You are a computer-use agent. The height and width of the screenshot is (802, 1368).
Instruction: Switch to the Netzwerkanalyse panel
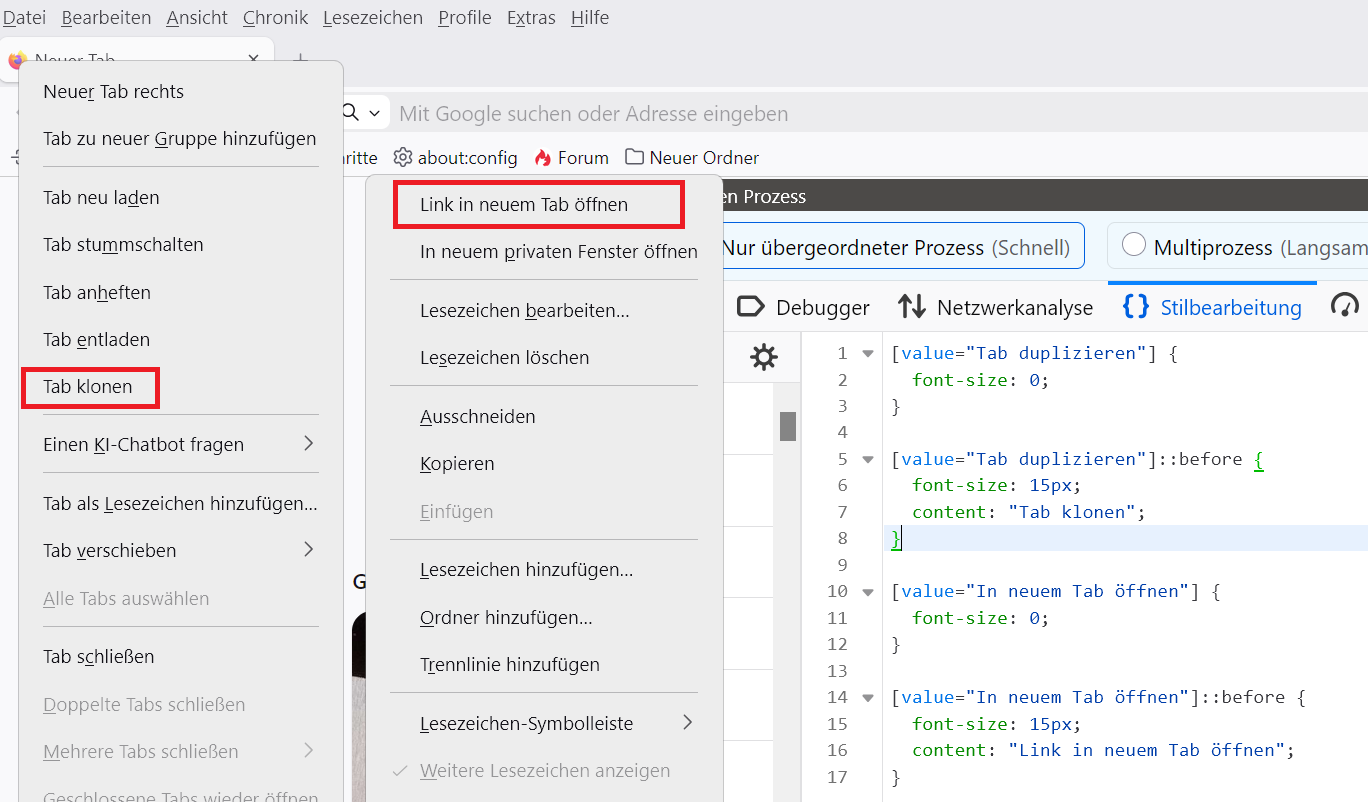995,307
